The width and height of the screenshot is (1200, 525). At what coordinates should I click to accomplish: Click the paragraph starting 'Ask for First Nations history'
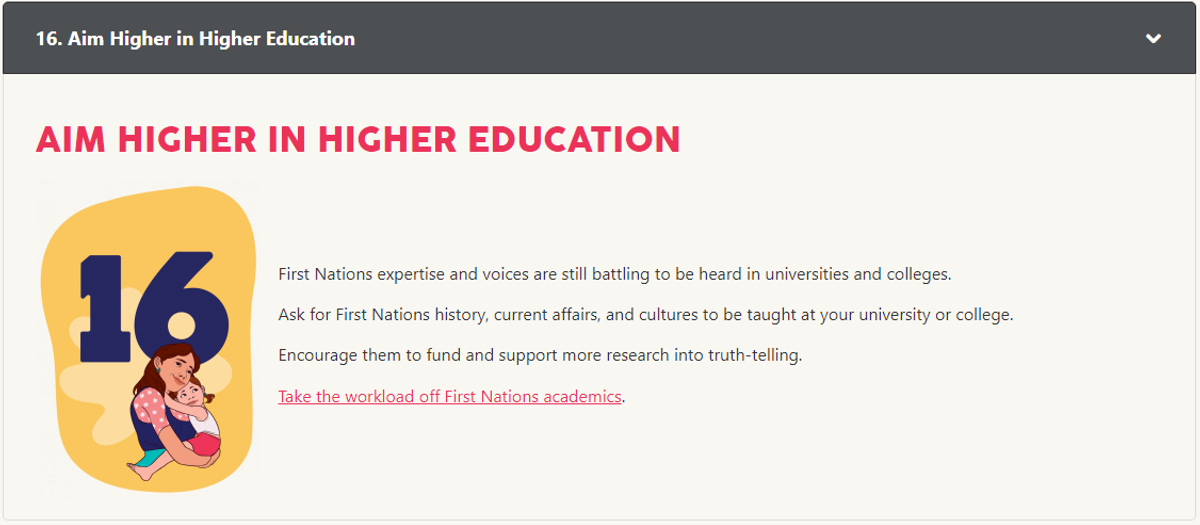click(x=646, y=315)
